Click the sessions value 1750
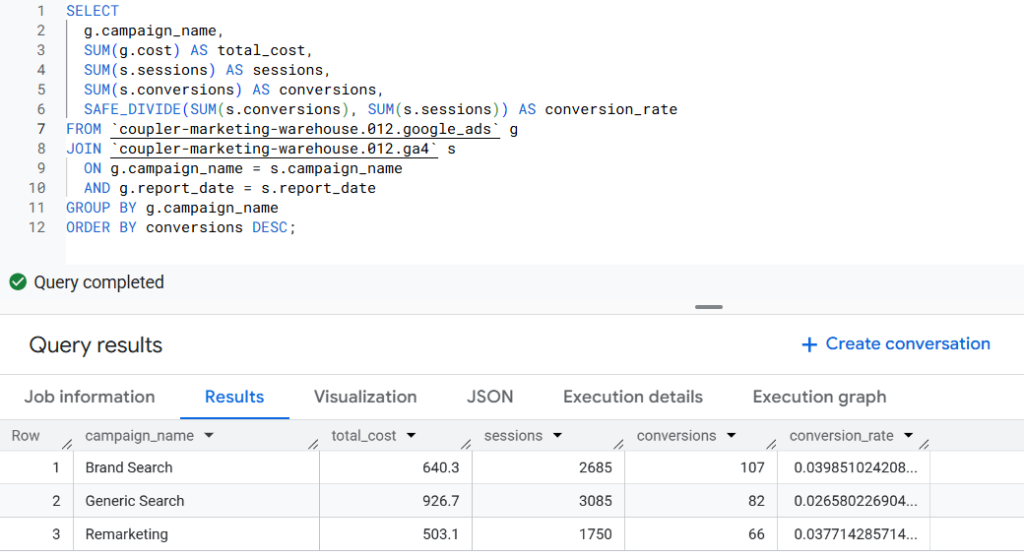This screenshot has height=557, width=1024. (596, 534)
